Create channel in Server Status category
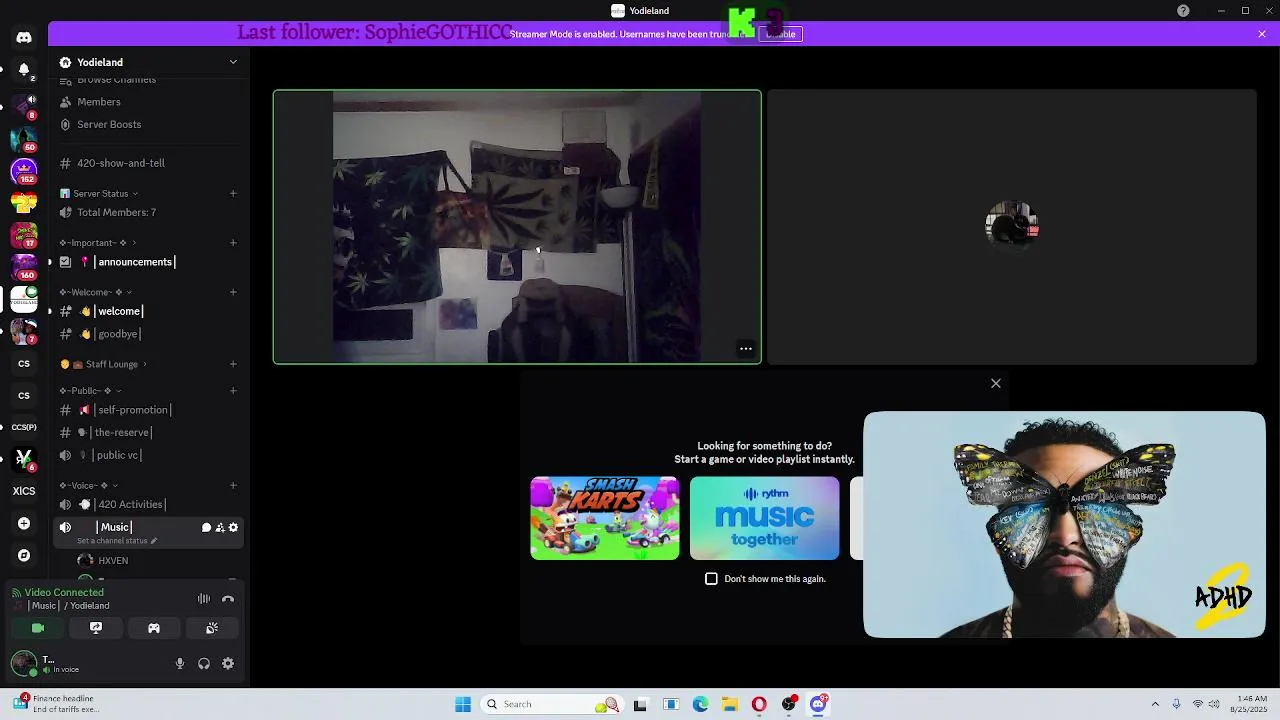Screen dimensions: 1280x720 click(x=233, y=193)
